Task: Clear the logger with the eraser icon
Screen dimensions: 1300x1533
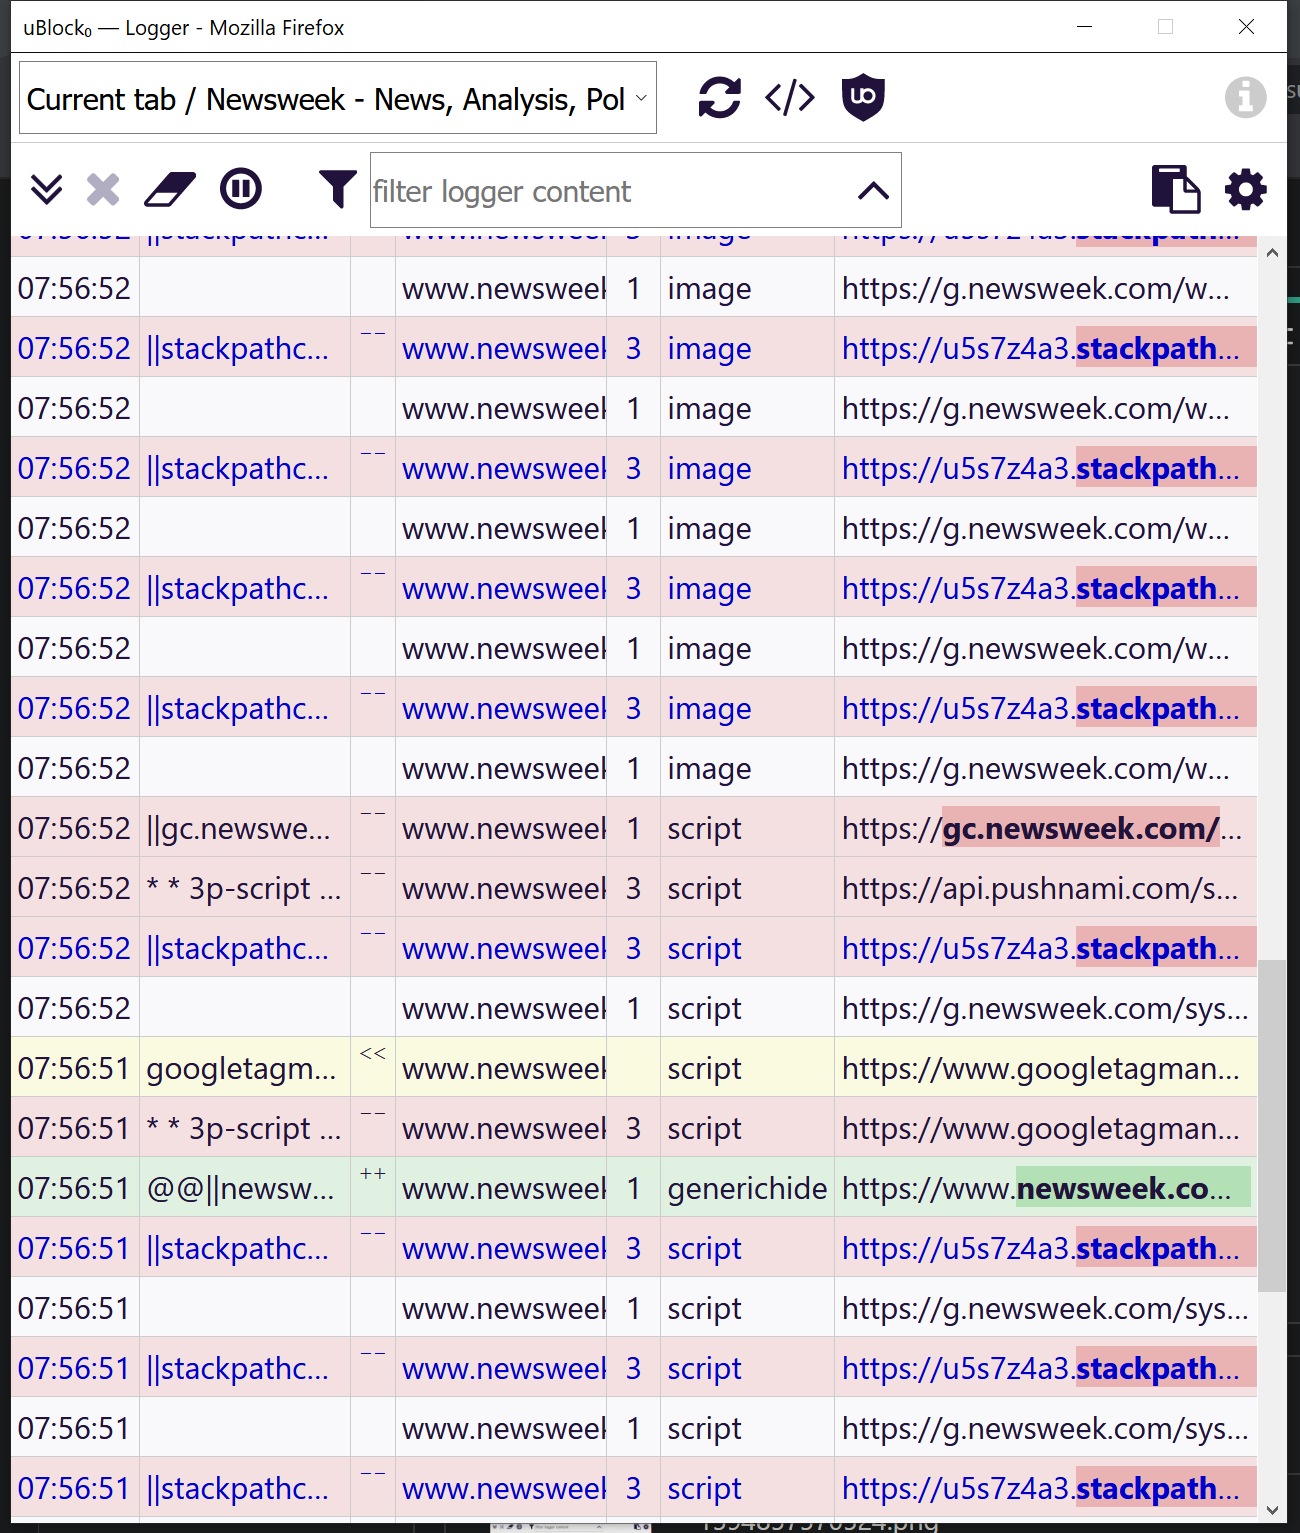Action: point(170,189)
